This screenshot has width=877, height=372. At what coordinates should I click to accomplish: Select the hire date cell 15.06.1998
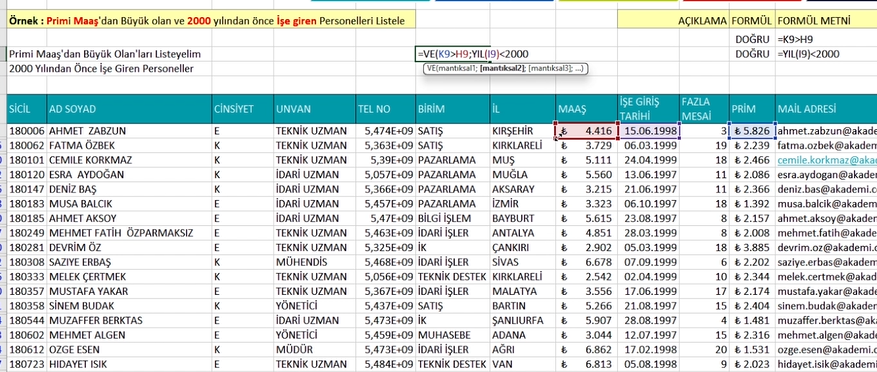649,131
